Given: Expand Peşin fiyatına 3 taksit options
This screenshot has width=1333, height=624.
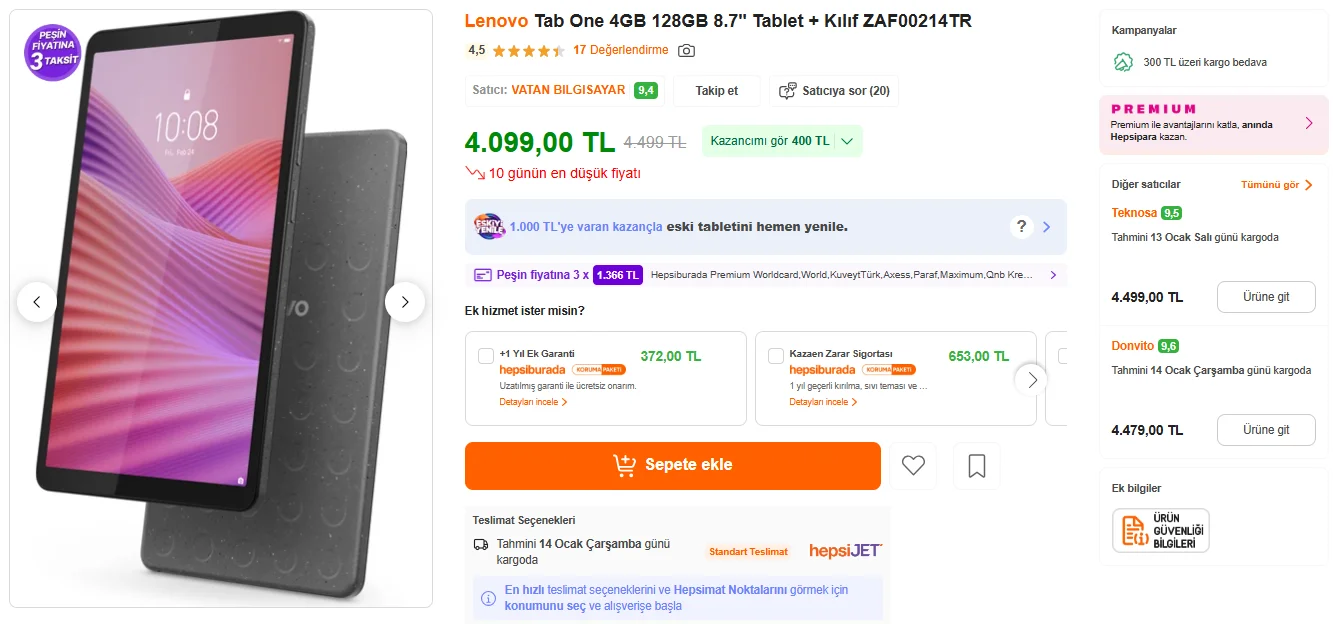Looking at the screenshot, I should [1053, 275].
